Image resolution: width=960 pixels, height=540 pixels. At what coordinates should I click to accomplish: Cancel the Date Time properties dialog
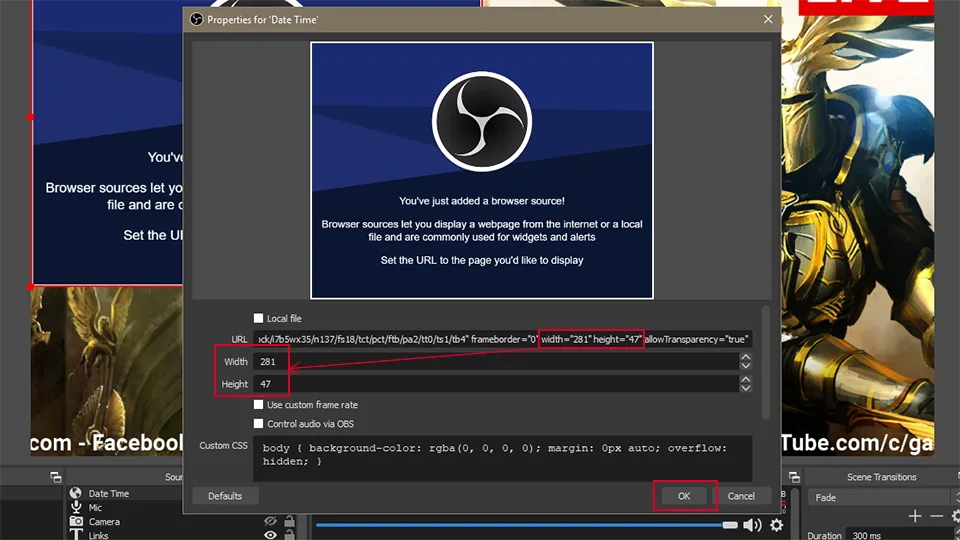tap(741, 496)
